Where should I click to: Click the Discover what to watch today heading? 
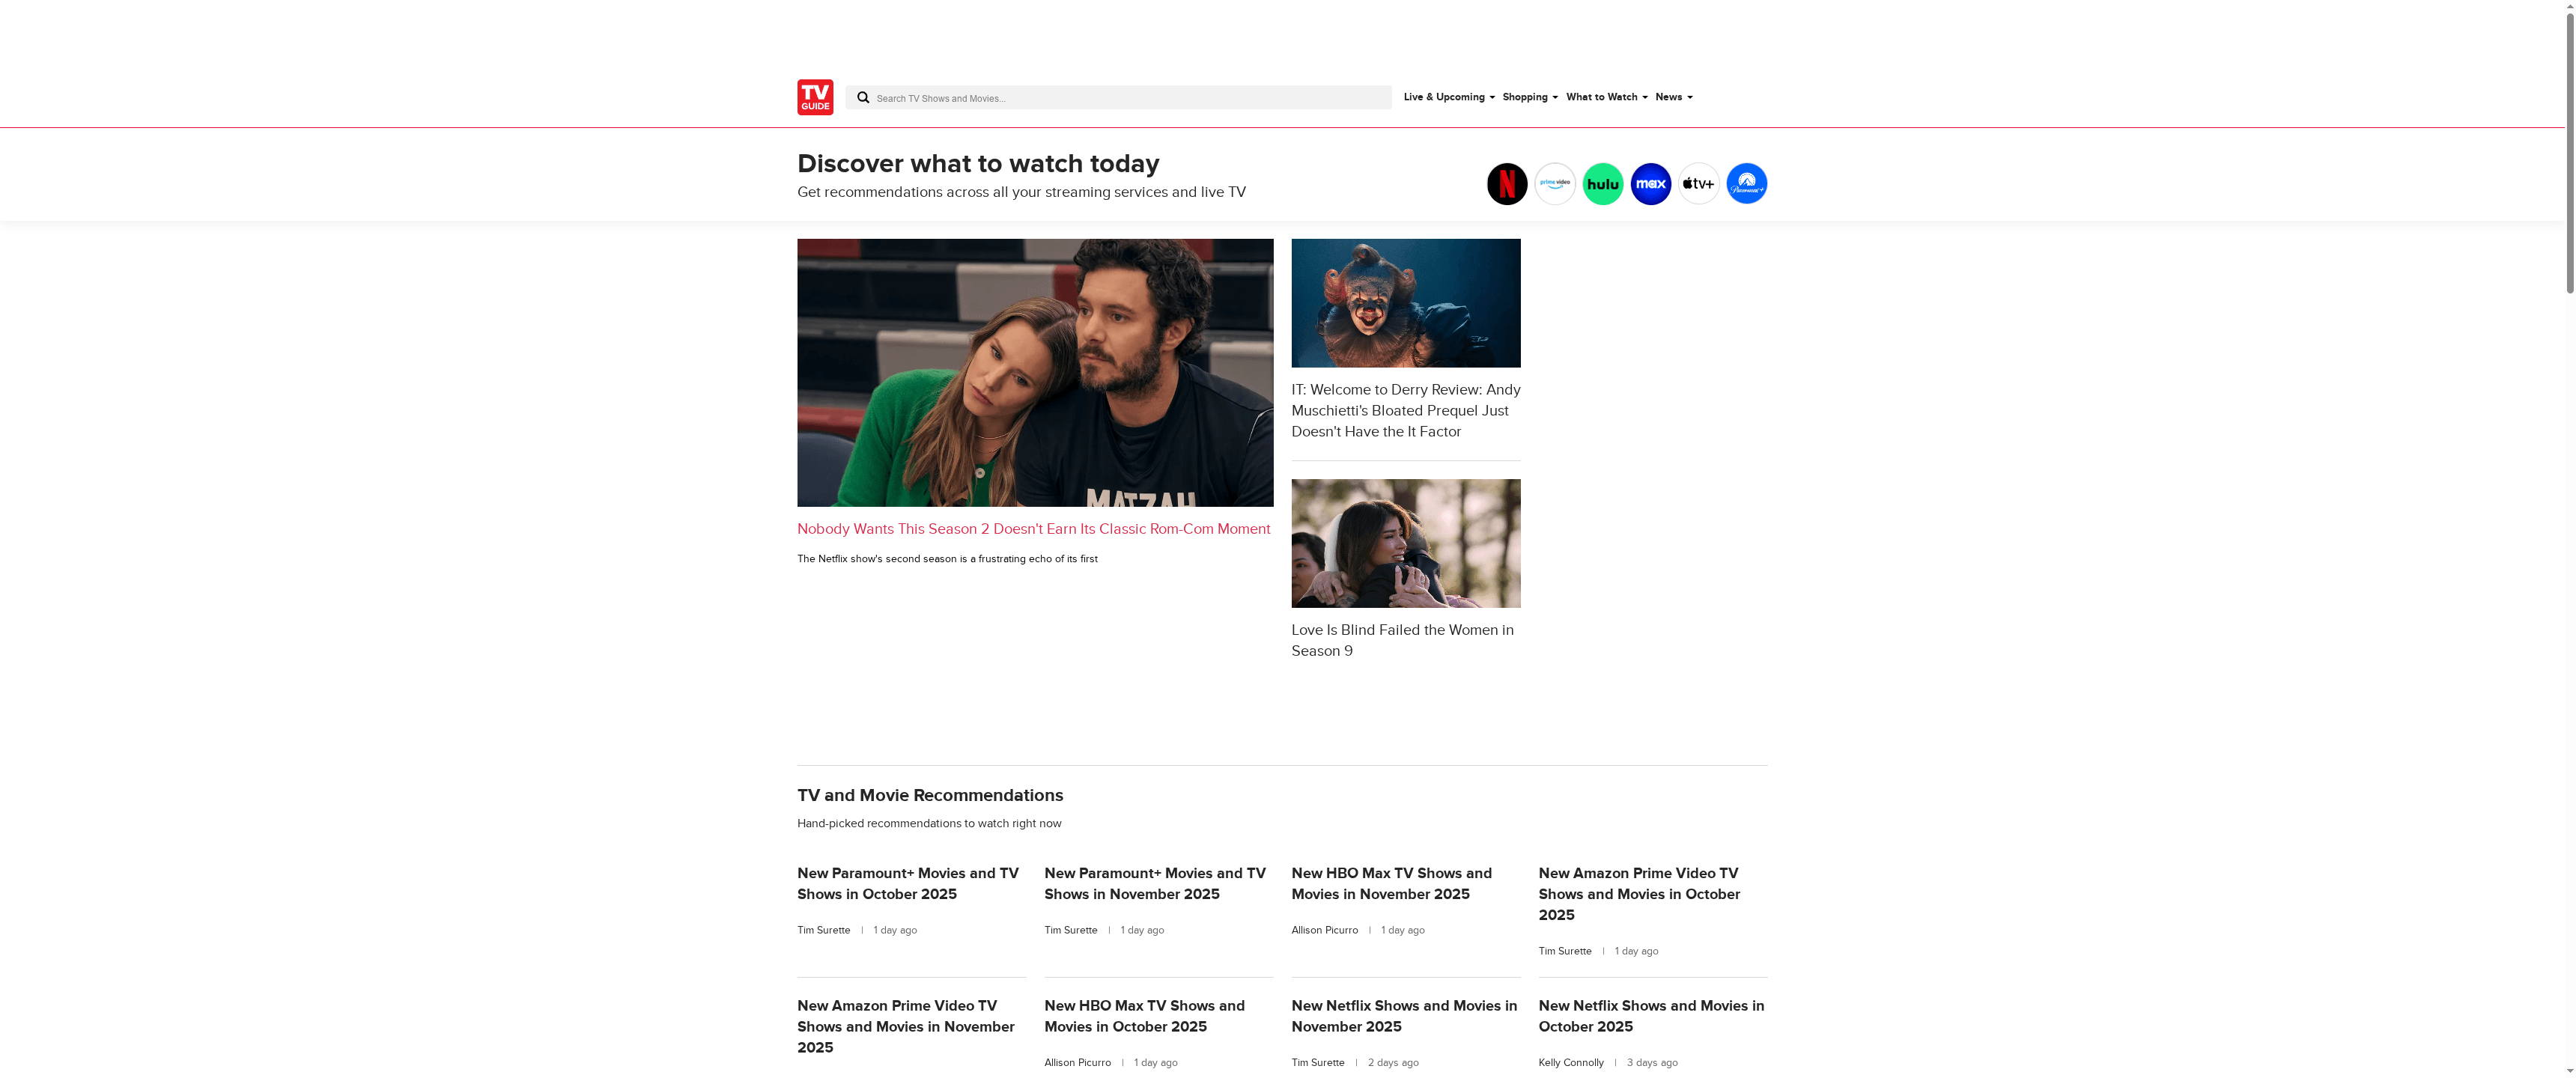[978, 164]
